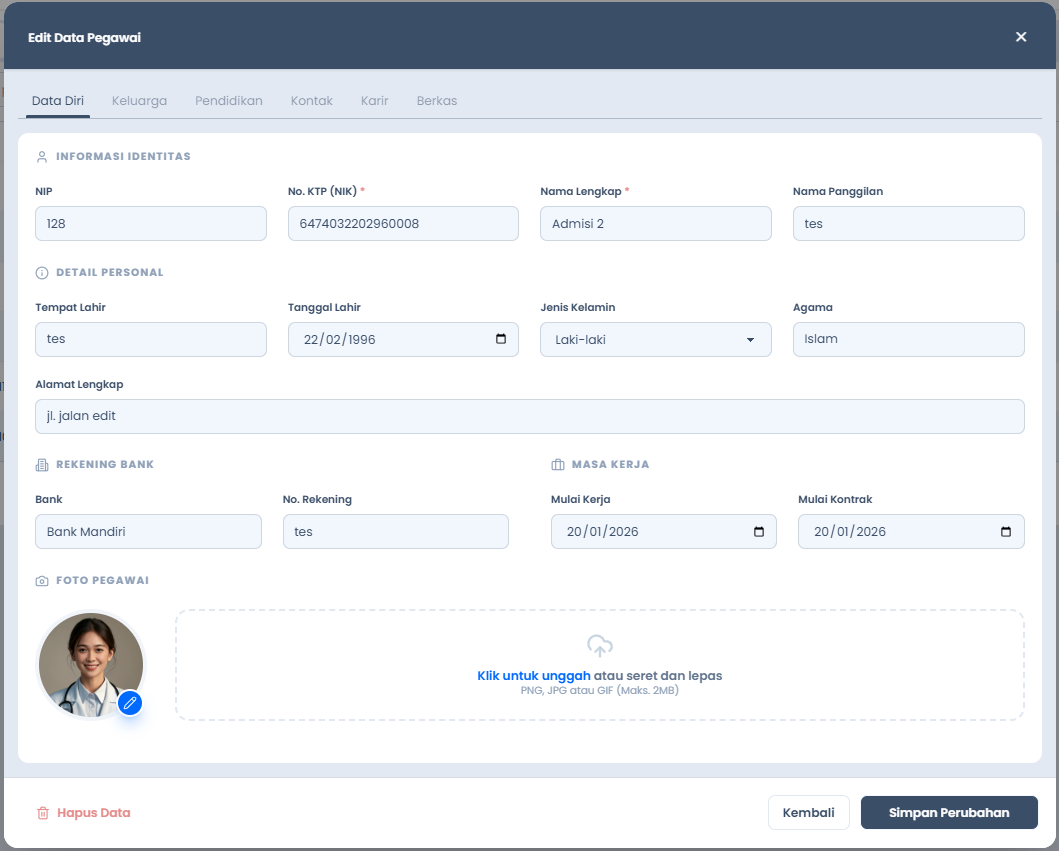Close the Edit Data Pegawai dialog
Image resolution: width=1059 pixels, height=851 pixels.
tap(1021, 37)
